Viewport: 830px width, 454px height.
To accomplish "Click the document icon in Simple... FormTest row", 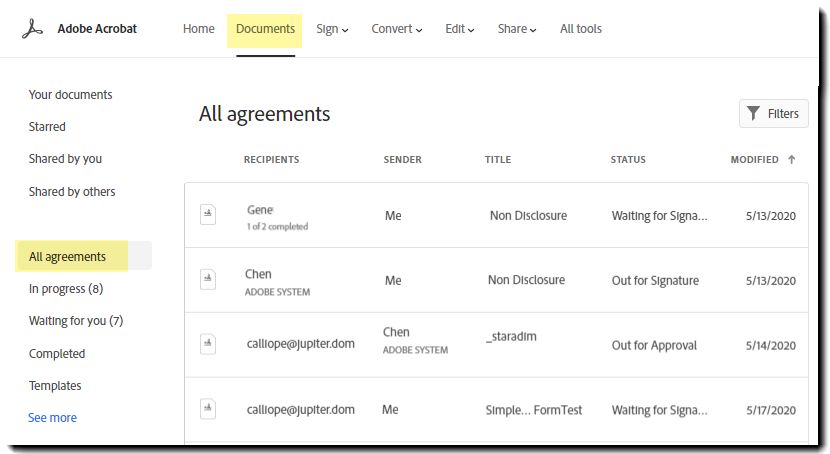I will [208, 408].
